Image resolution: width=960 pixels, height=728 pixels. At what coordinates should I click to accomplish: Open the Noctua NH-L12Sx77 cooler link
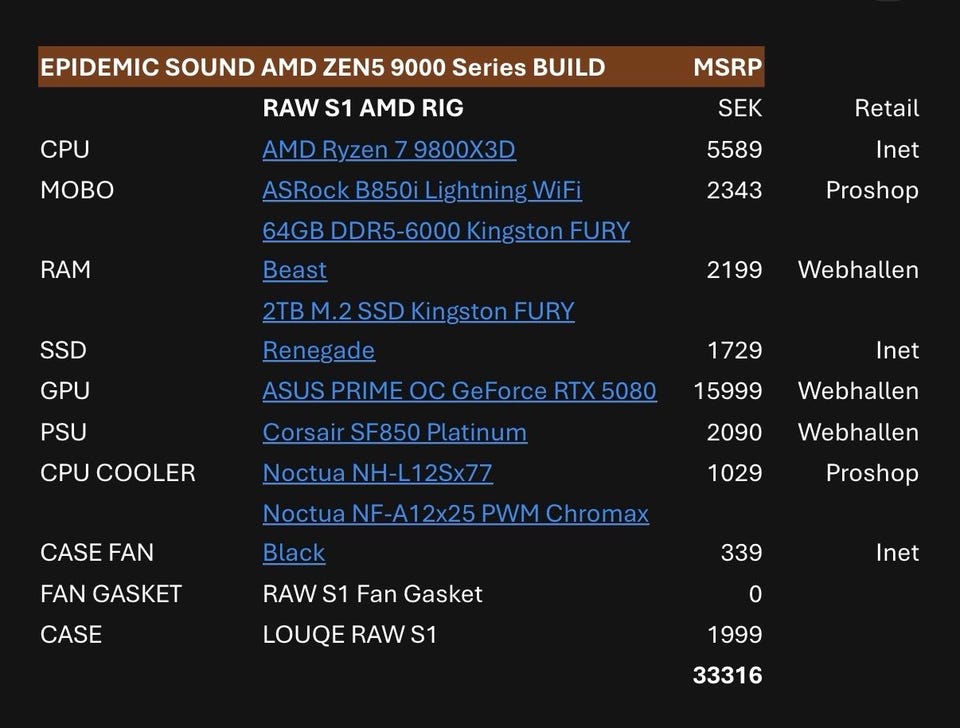point(377,472)
